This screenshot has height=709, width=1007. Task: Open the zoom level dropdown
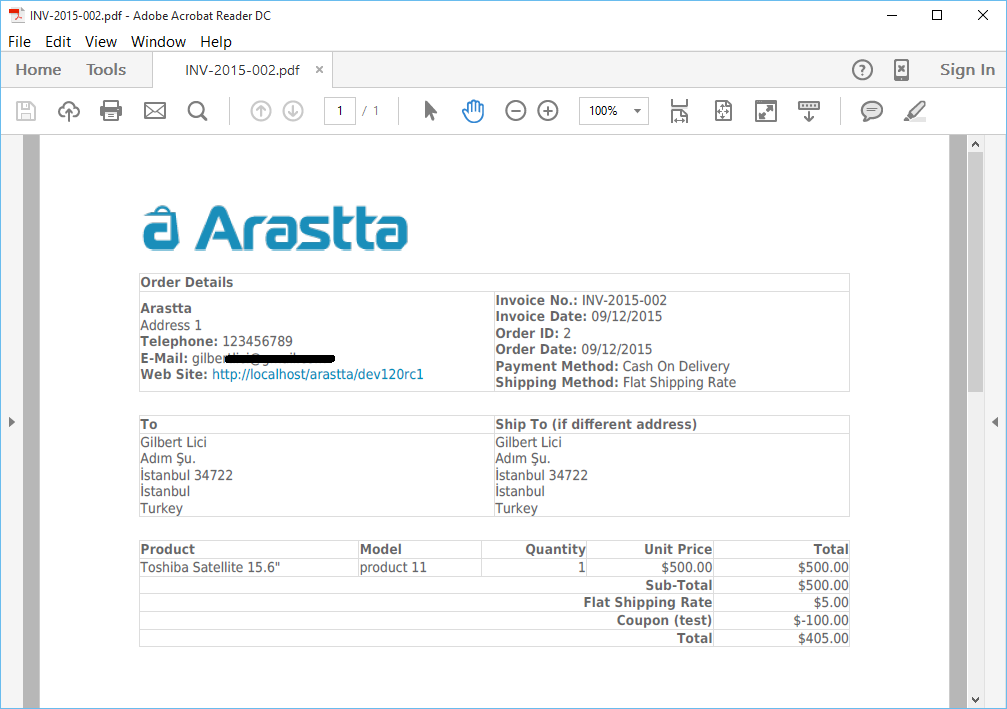[x=637, y=111]
